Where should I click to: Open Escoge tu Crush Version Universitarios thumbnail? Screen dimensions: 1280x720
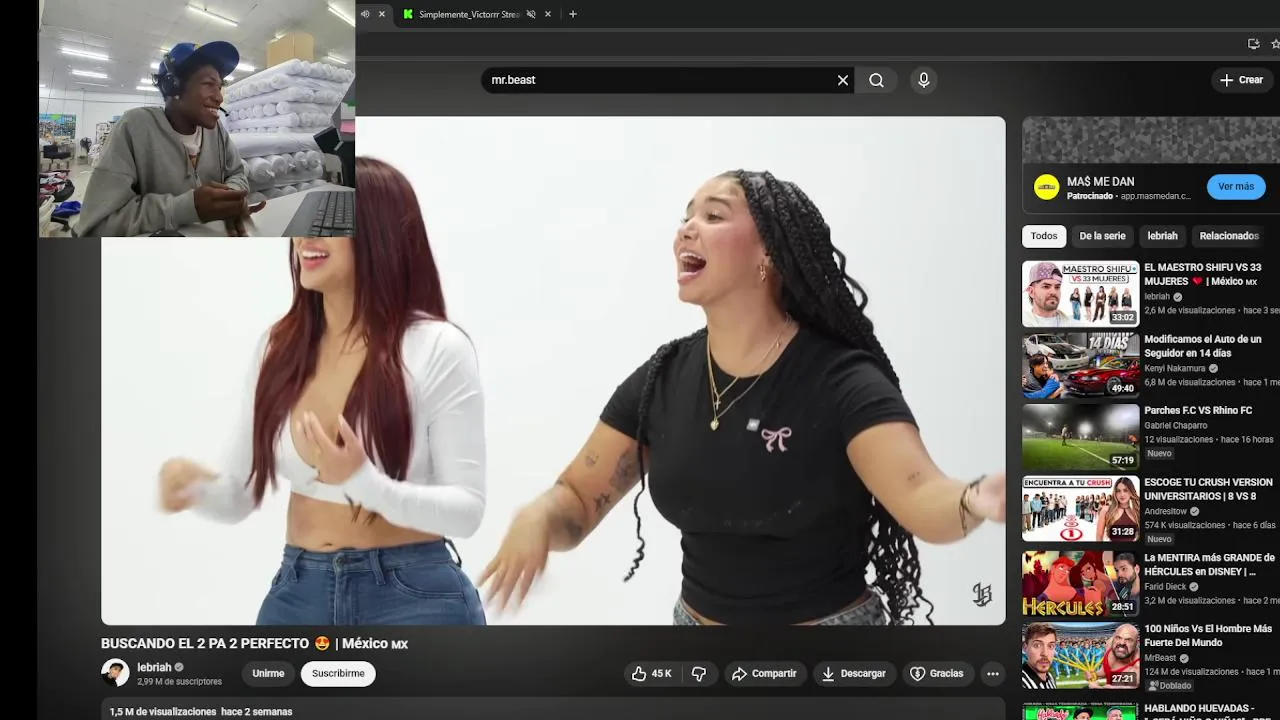click(x=1080, y=508)
